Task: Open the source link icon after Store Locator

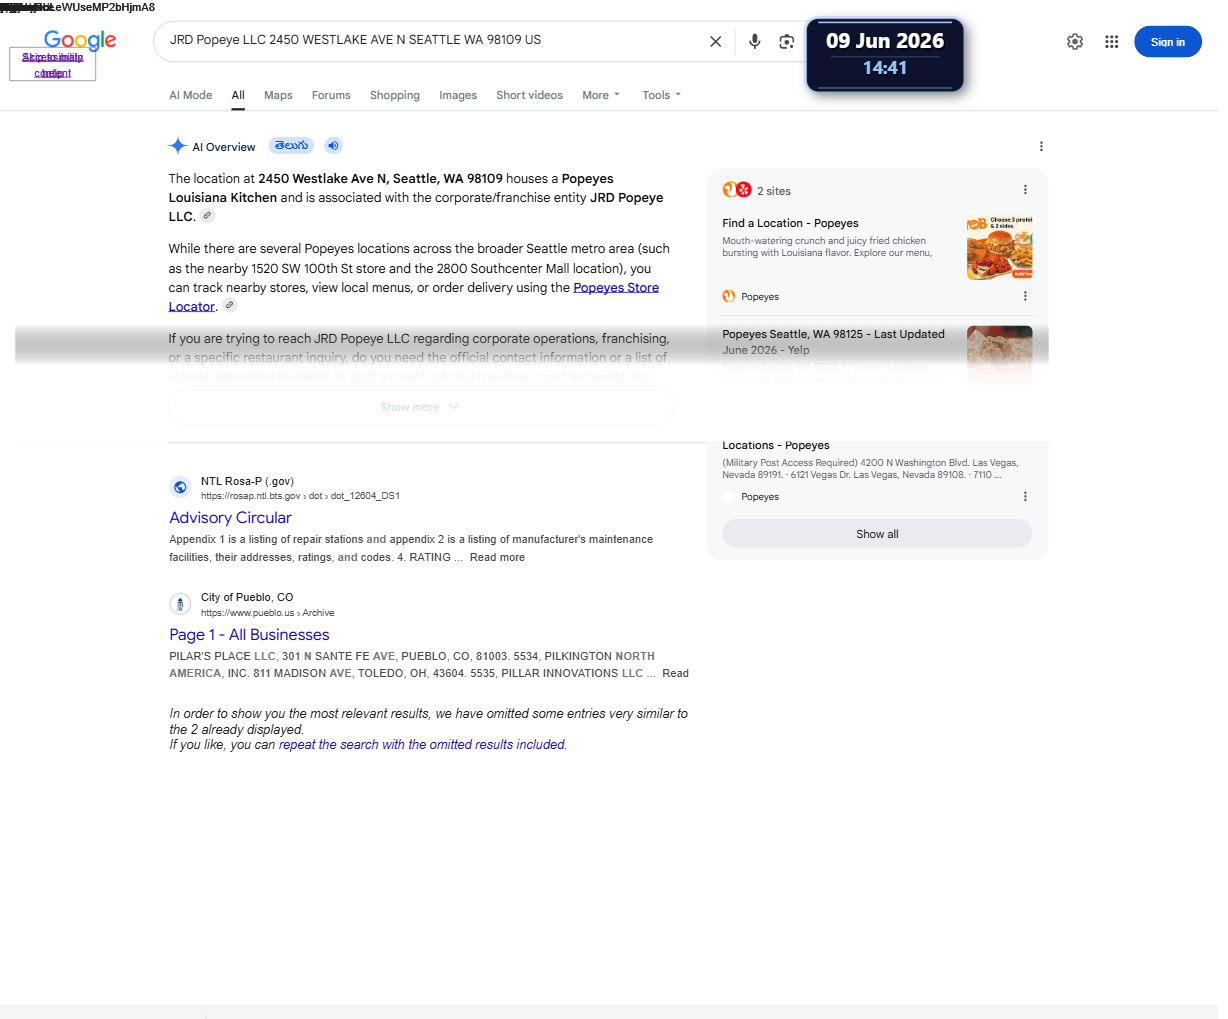Action: [x=229, y=306]
